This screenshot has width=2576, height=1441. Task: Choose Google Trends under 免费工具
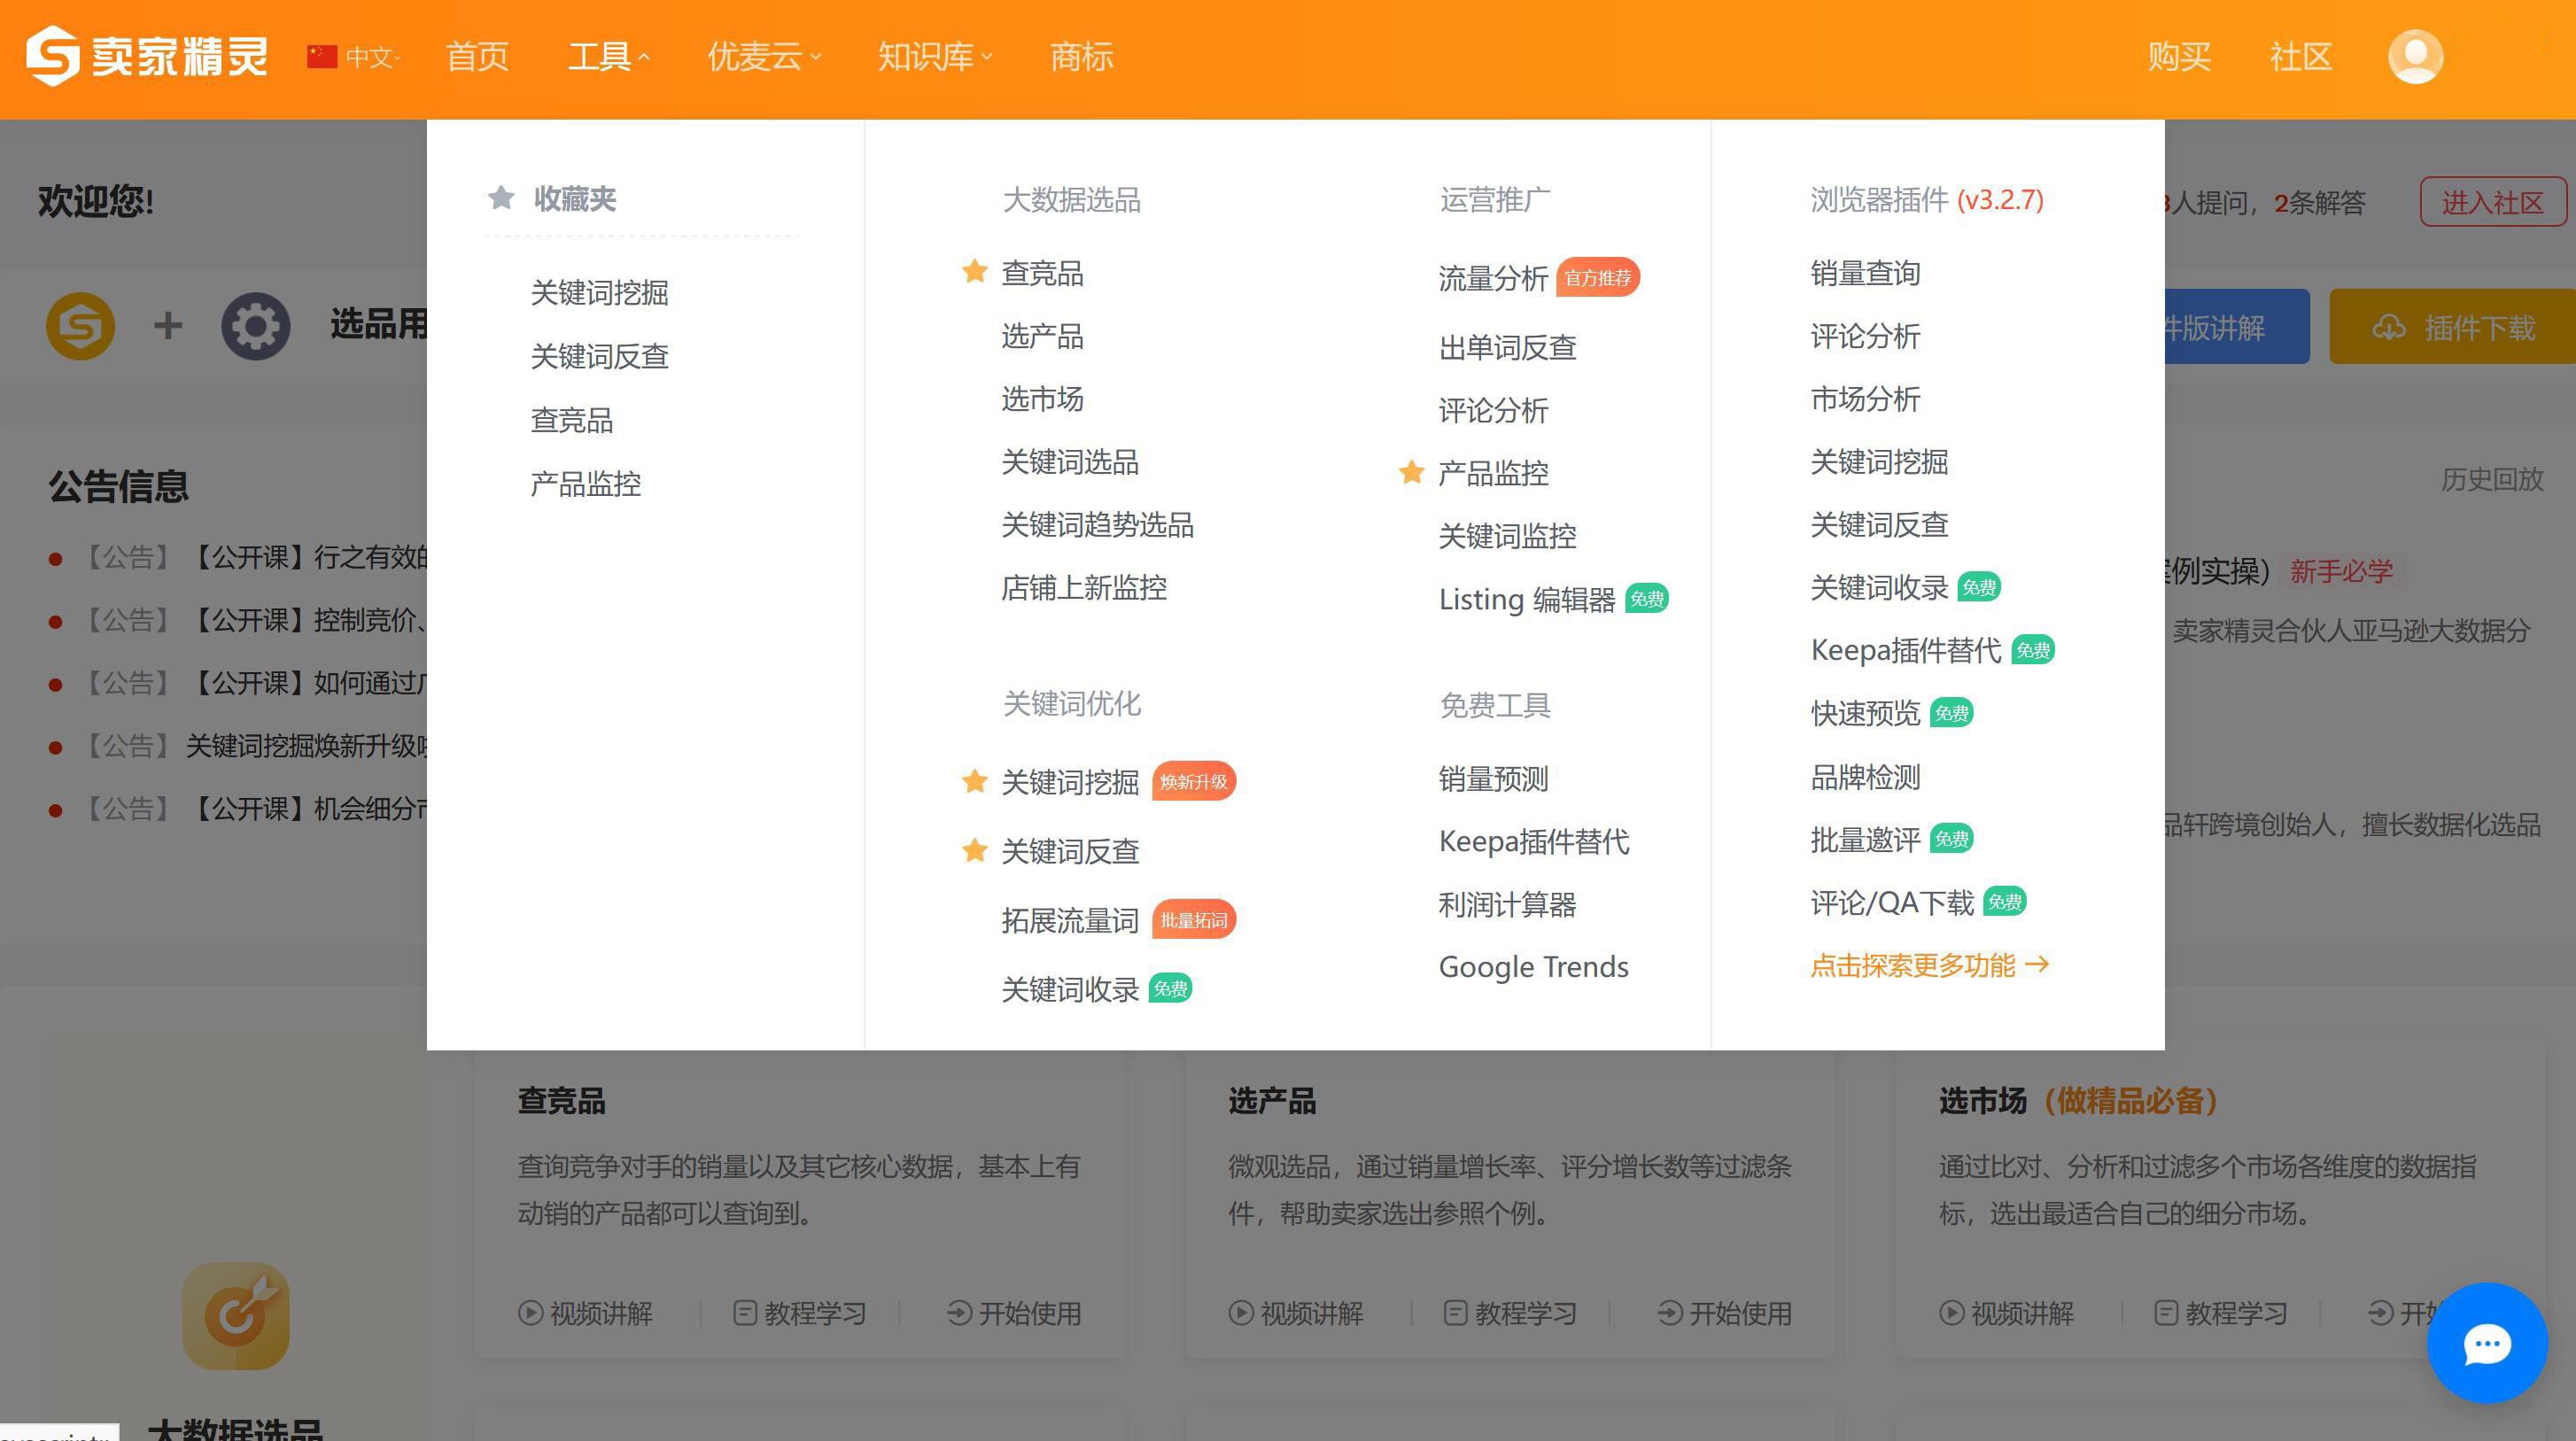(x=1533, y=967)
